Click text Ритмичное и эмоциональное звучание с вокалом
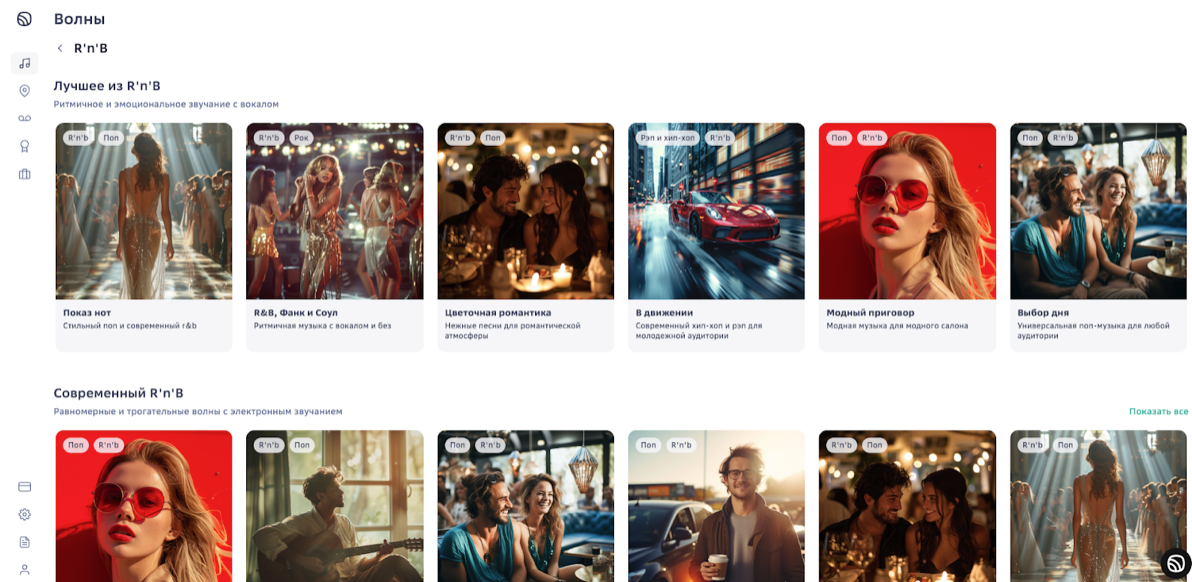Image resolution: width=1192 pixels, height=582 pixels. [x=166, y=104]
